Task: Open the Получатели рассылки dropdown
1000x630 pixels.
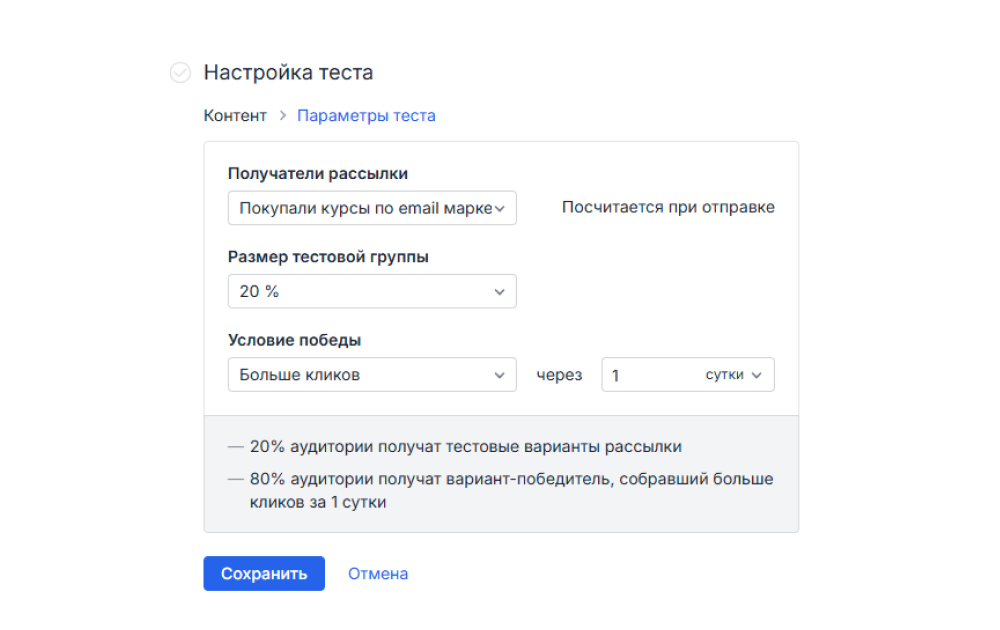Action: pyautogui.click(x=372, y=207)
